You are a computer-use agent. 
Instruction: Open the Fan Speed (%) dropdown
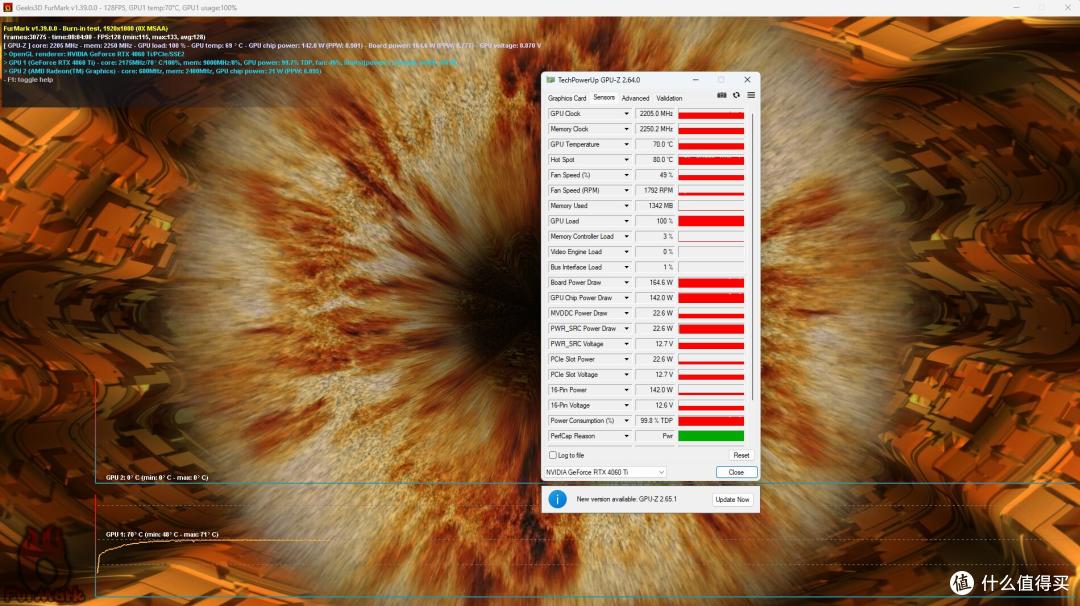tap(626, 175)
